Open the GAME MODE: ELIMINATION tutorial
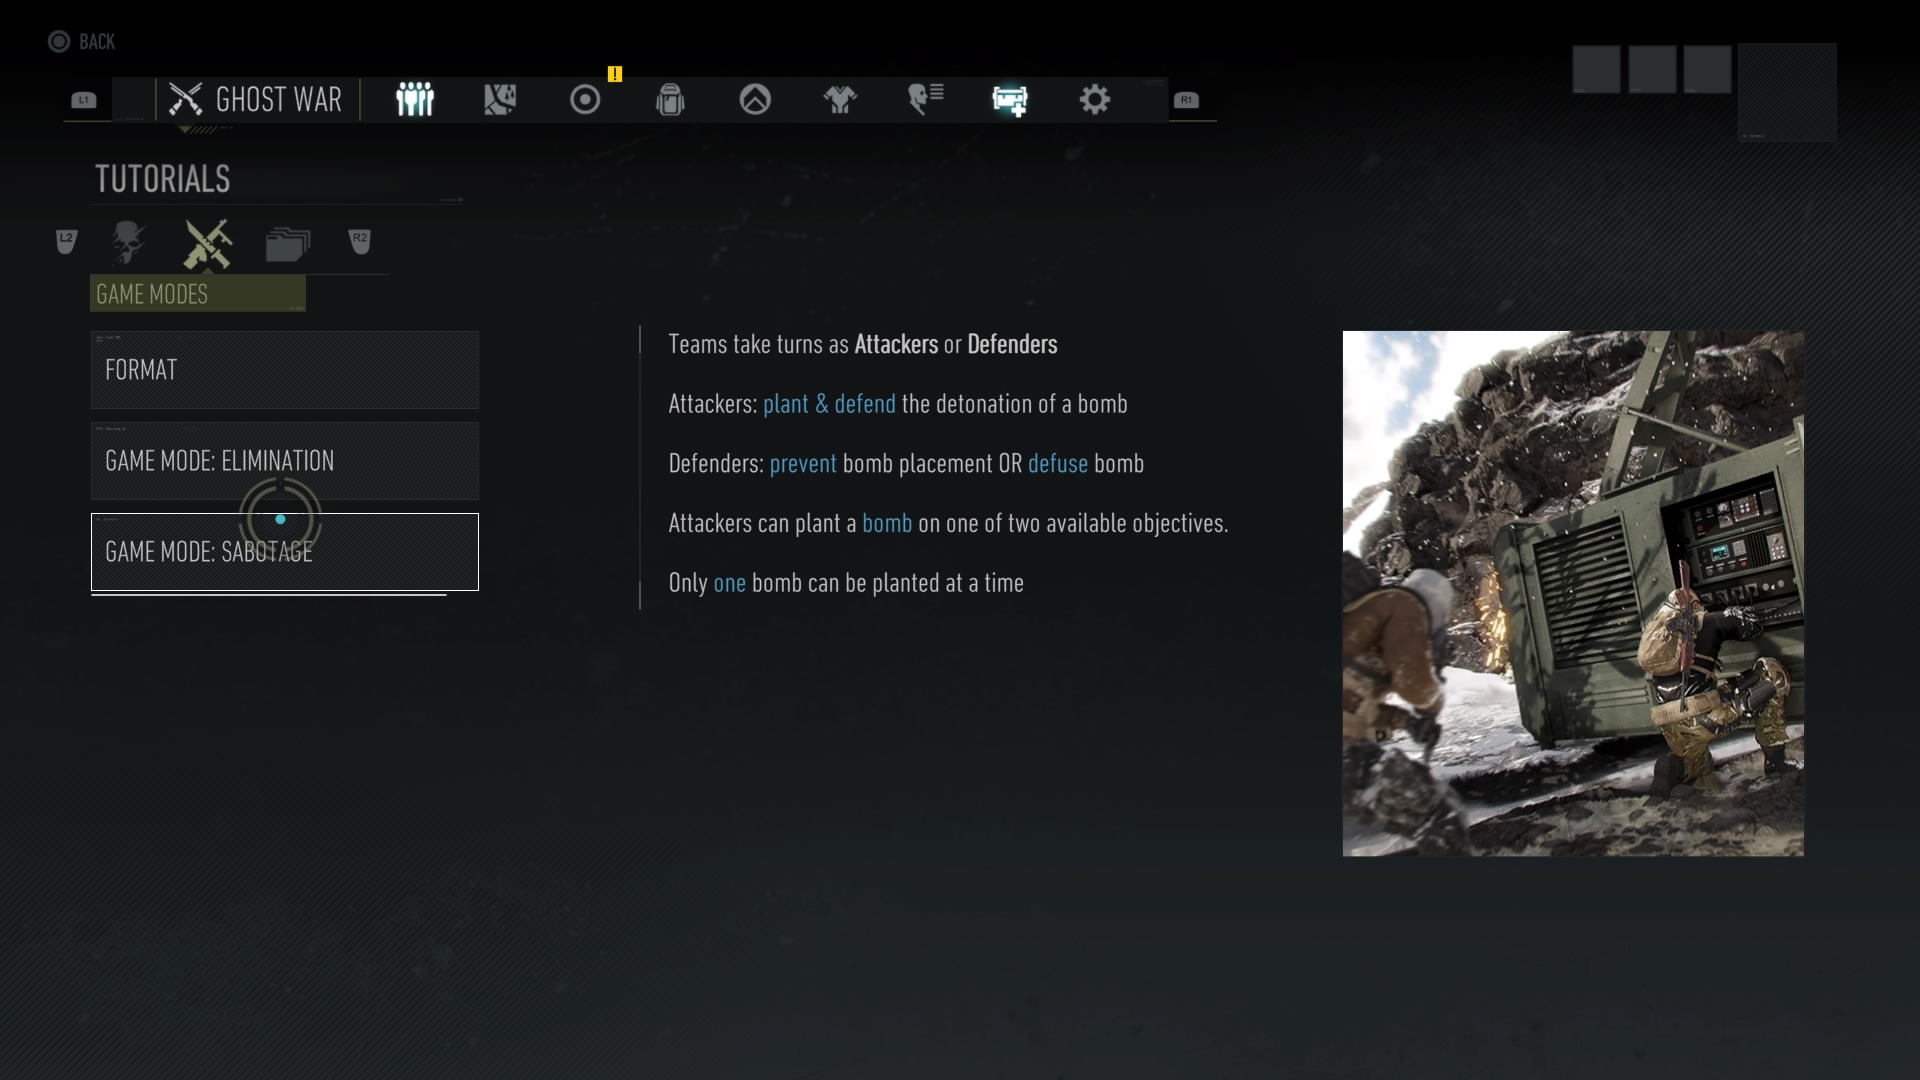The height and width of the screenshot is (1080, 1920). point(285,461)
